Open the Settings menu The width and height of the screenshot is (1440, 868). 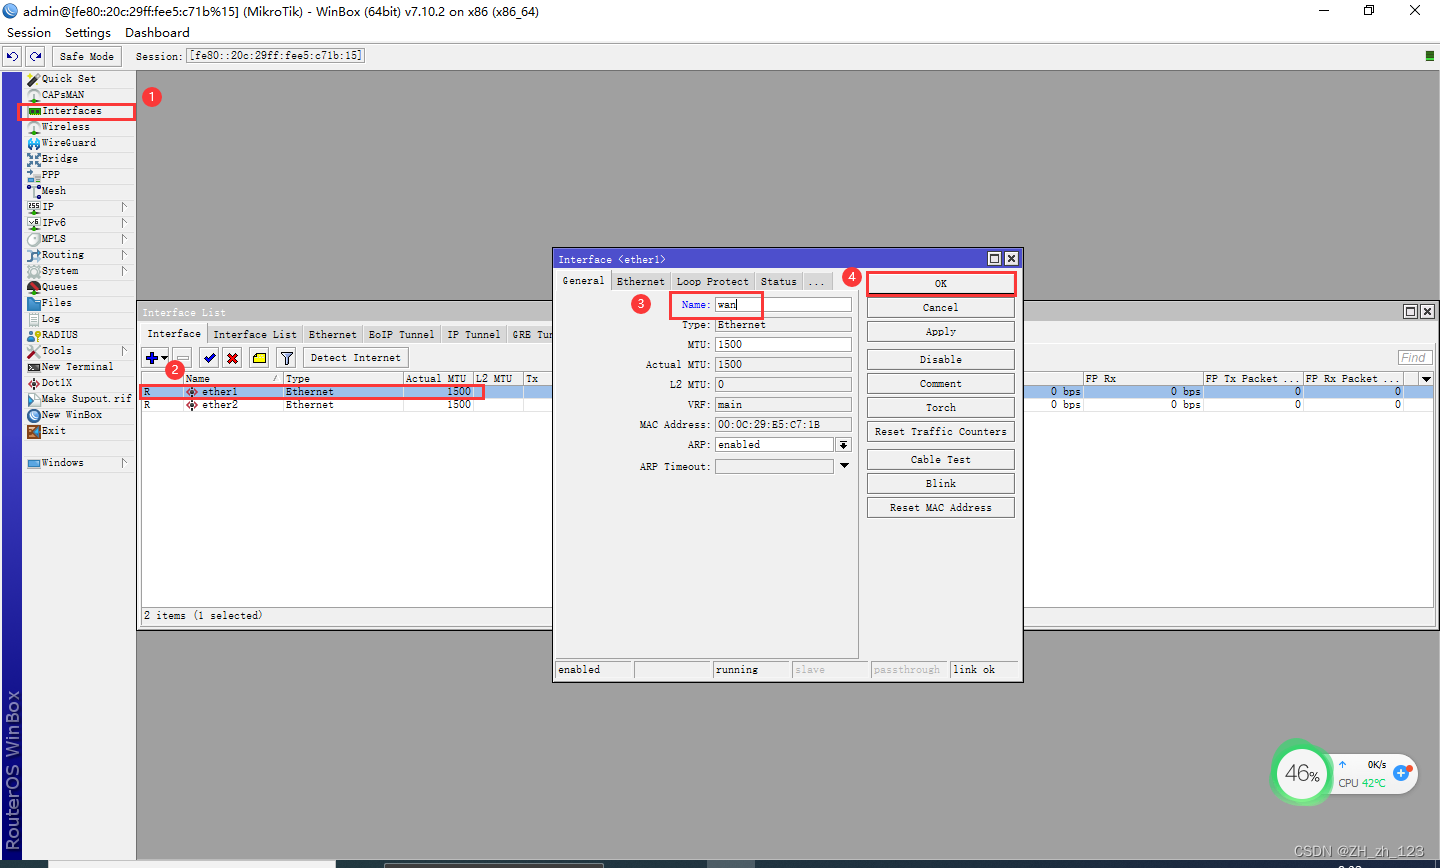point(88,33)
